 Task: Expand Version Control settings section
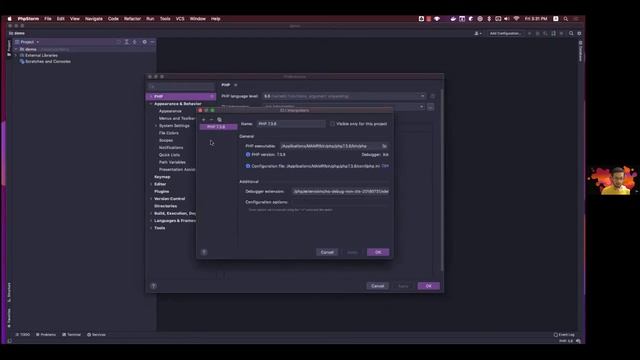pos(151,199)
